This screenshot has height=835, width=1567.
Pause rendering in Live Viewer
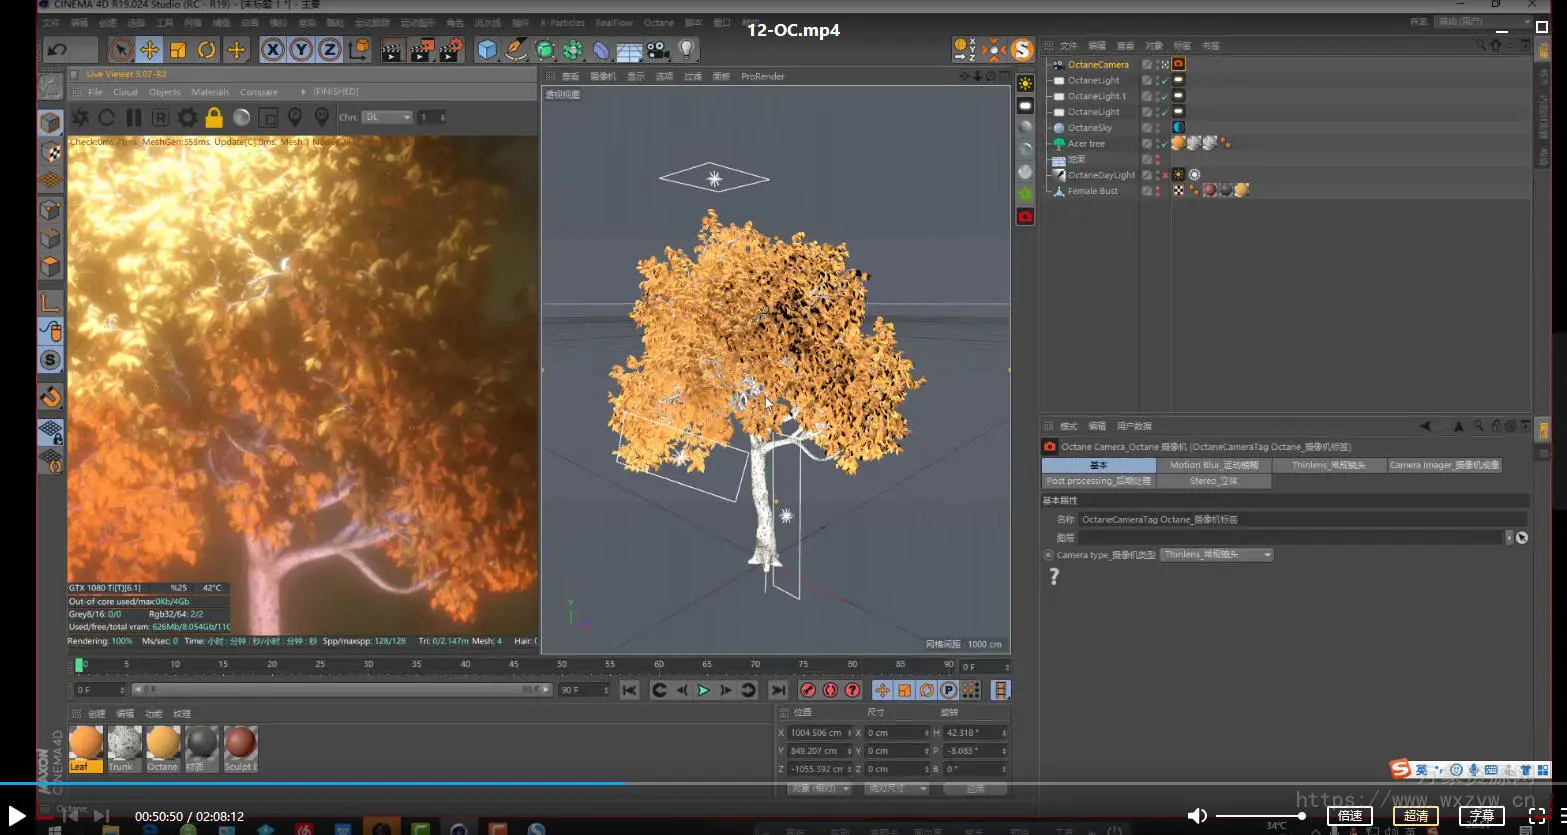coord(134,118)
